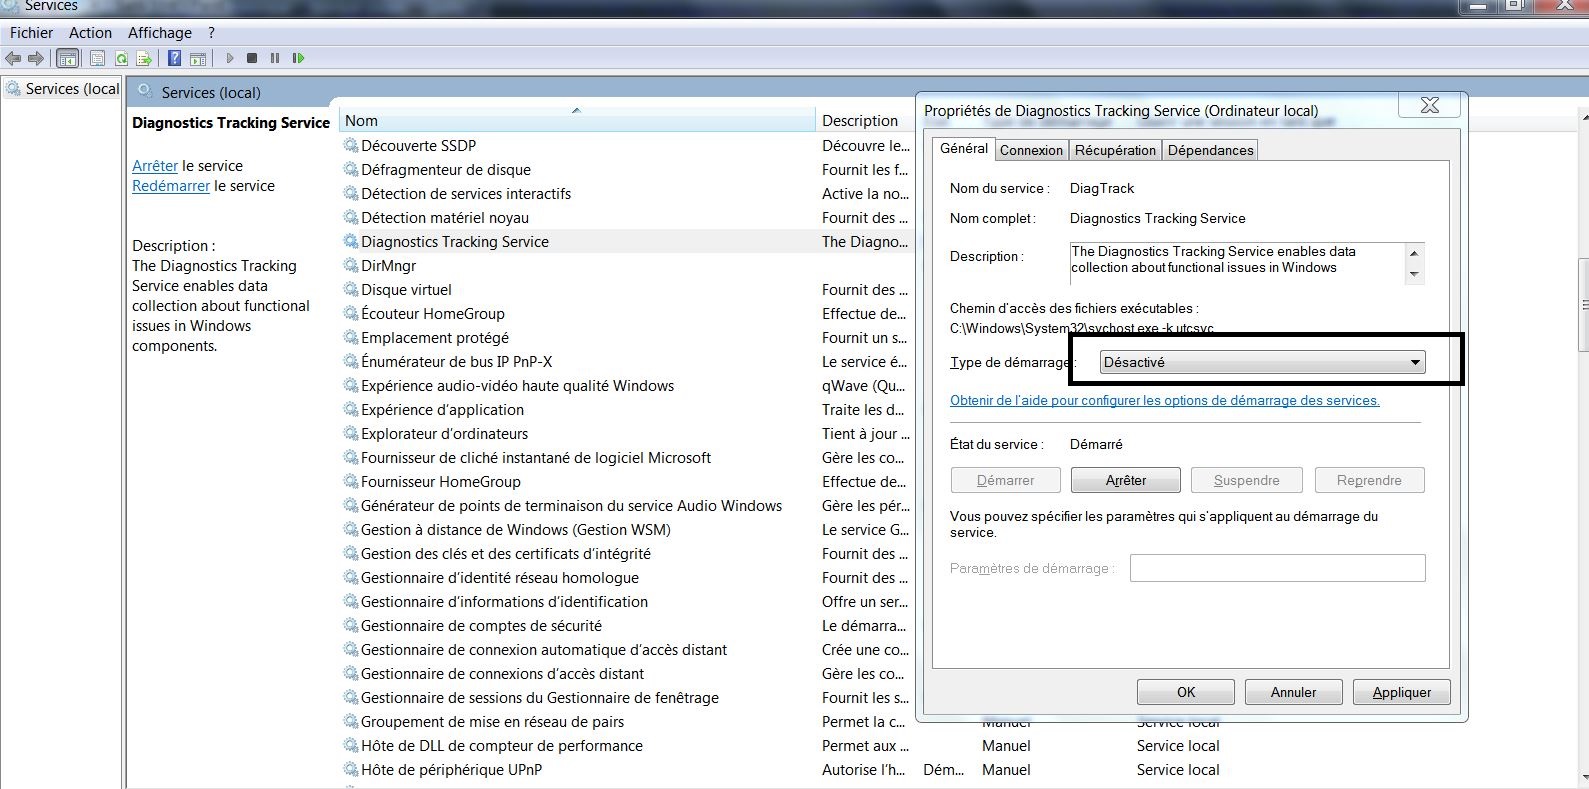Image resolution: width=1589 pixels, height=789 pixels.
Task: Click the greyed Démarrer button in the dialog
Action: coord(1005,480)
